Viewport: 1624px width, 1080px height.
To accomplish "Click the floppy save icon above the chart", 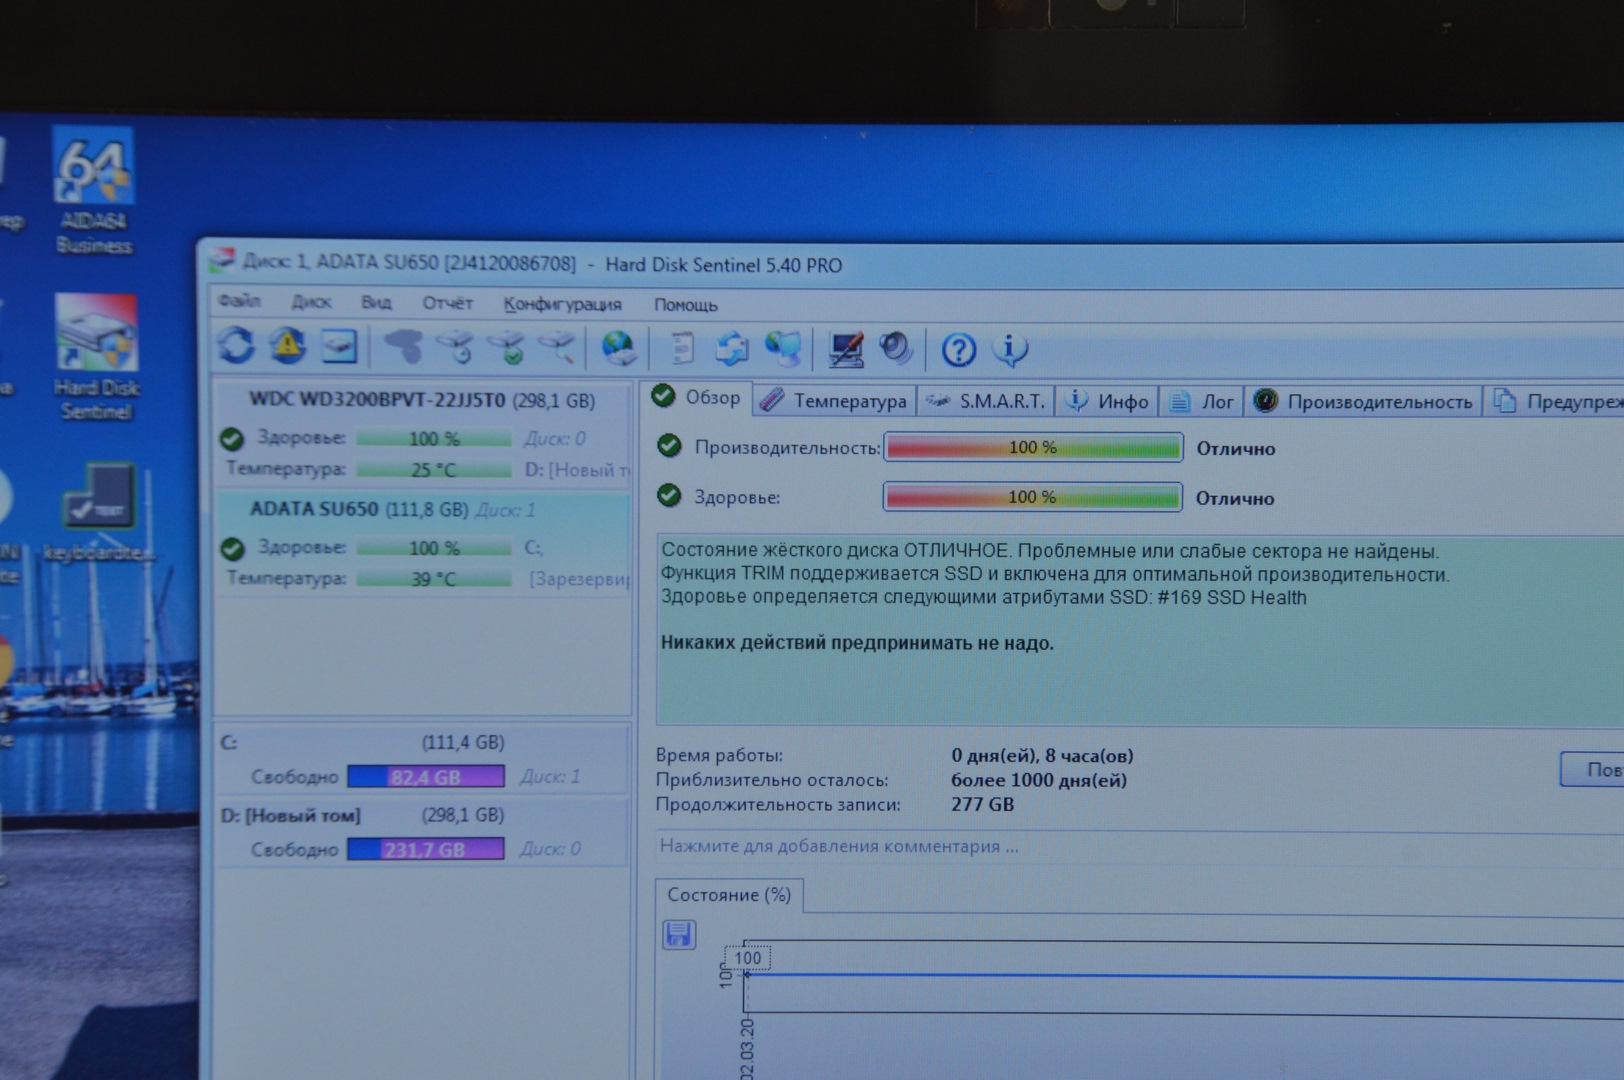I will 679,935.
